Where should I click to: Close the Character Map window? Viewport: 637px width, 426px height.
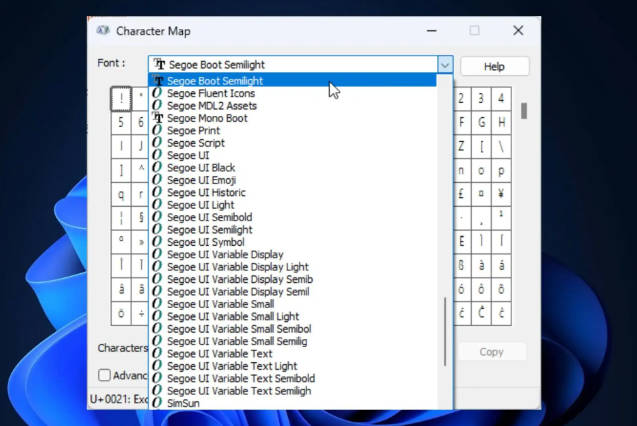pyautogui.click(x=518, y=30)
